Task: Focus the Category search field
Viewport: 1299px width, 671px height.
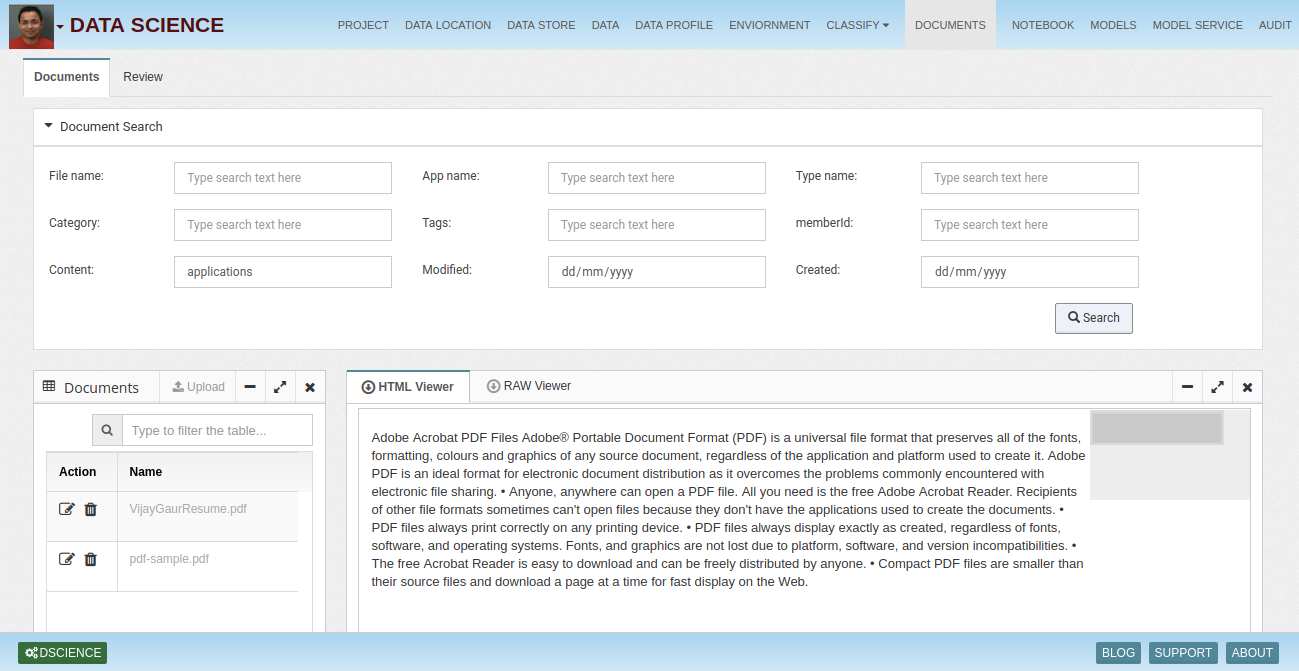Action: pyautogui.click(x=283, y=225)
